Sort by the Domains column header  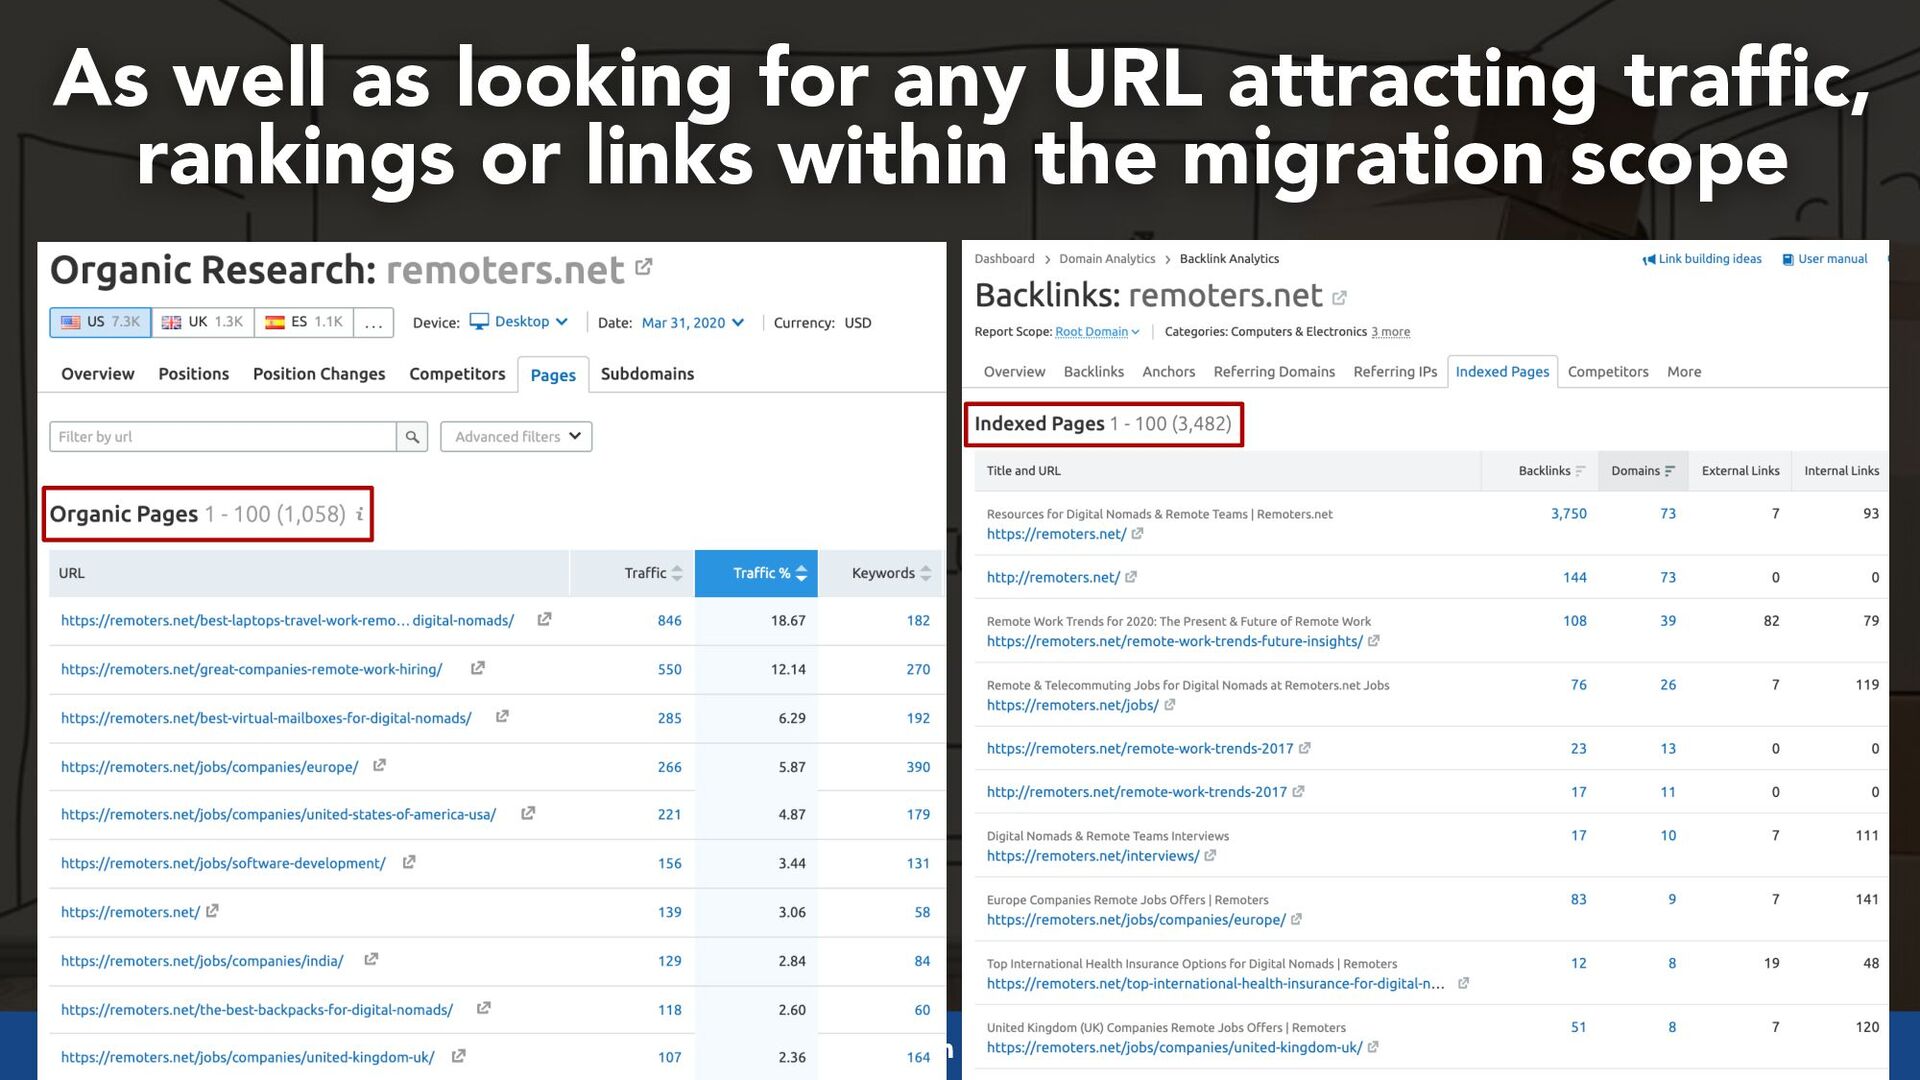tap(1642, 471)
